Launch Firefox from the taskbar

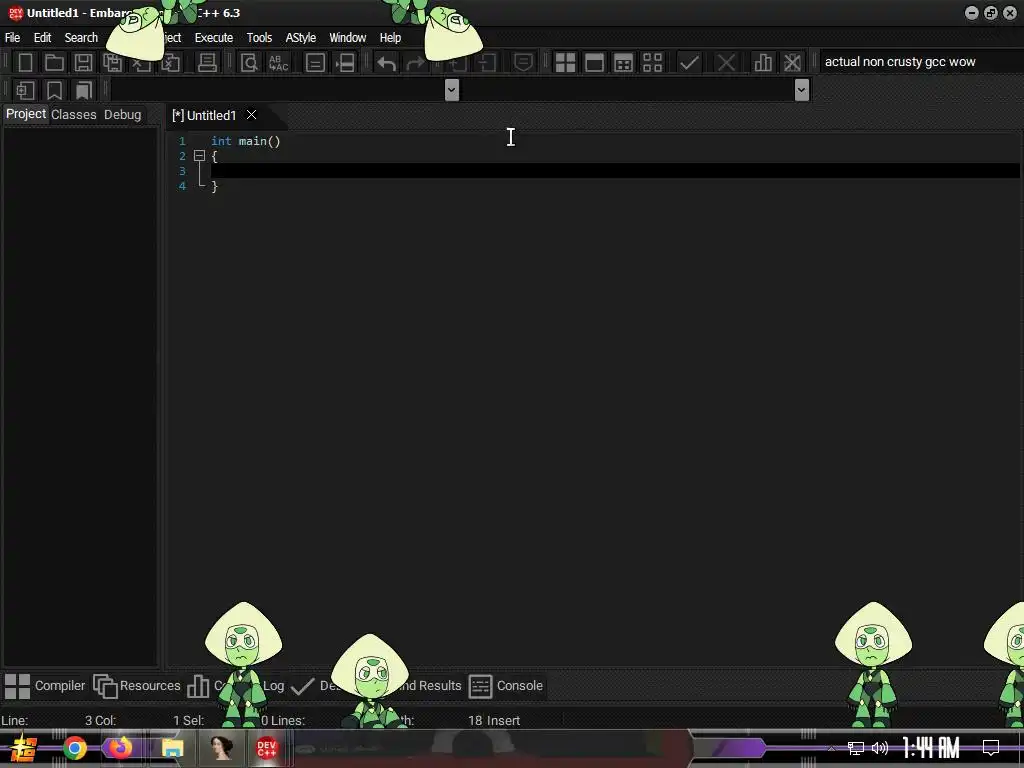[120, 748]
